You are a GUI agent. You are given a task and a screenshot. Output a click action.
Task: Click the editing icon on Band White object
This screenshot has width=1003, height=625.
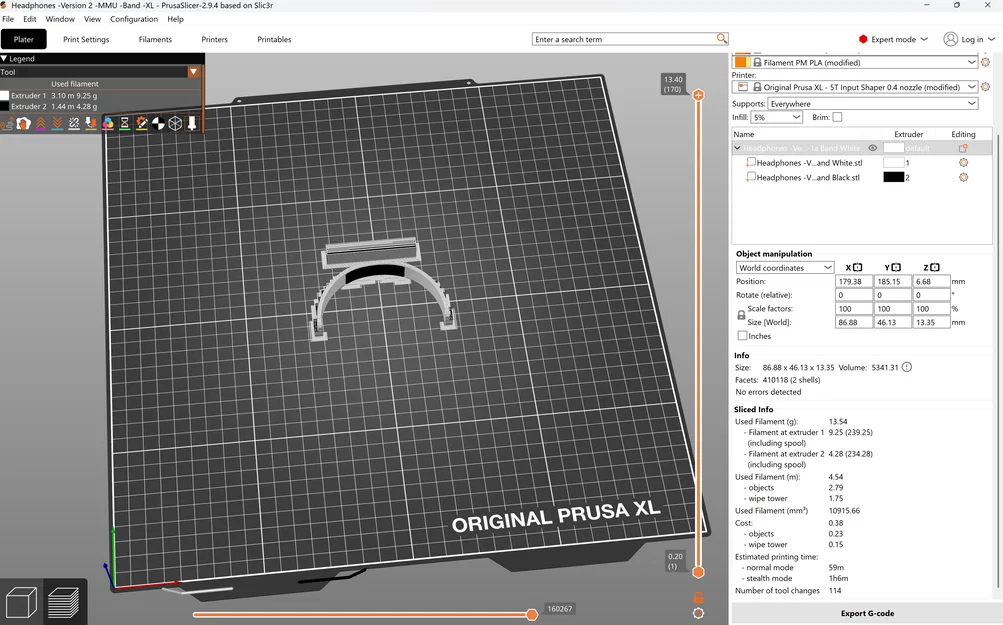point(963,148)
